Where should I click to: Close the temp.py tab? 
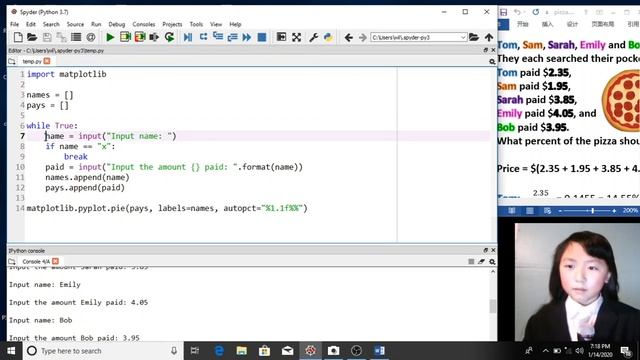click(47, 61)
